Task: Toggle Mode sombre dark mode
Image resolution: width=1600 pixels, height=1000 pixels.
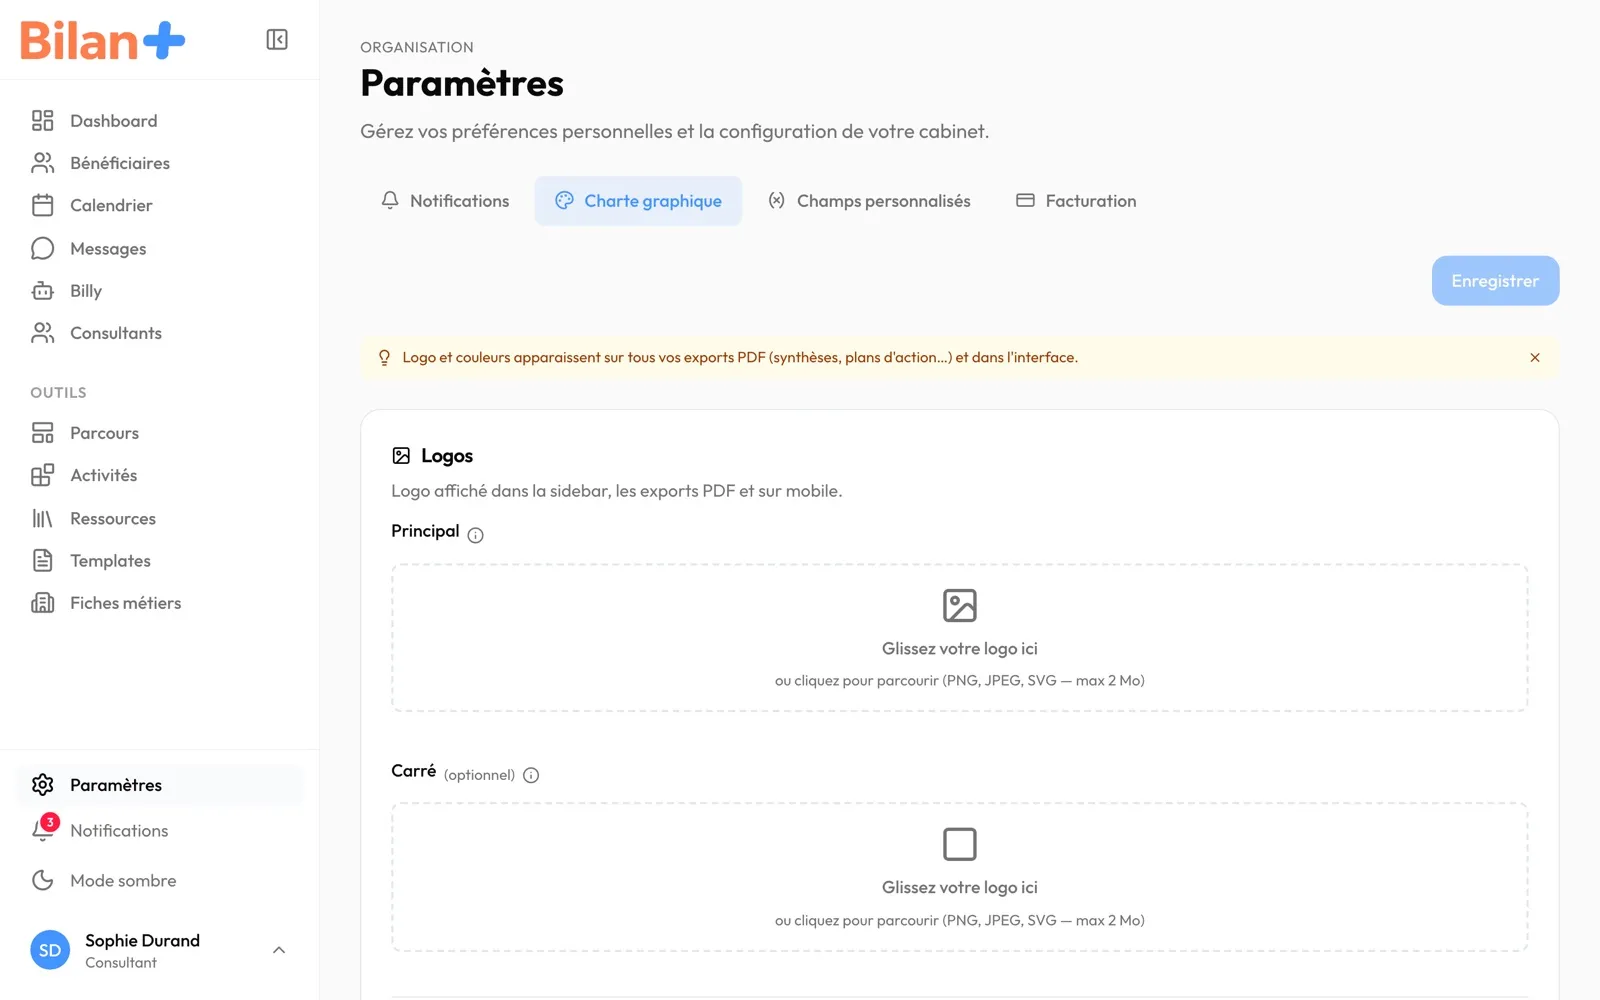Action: (160, 880)
